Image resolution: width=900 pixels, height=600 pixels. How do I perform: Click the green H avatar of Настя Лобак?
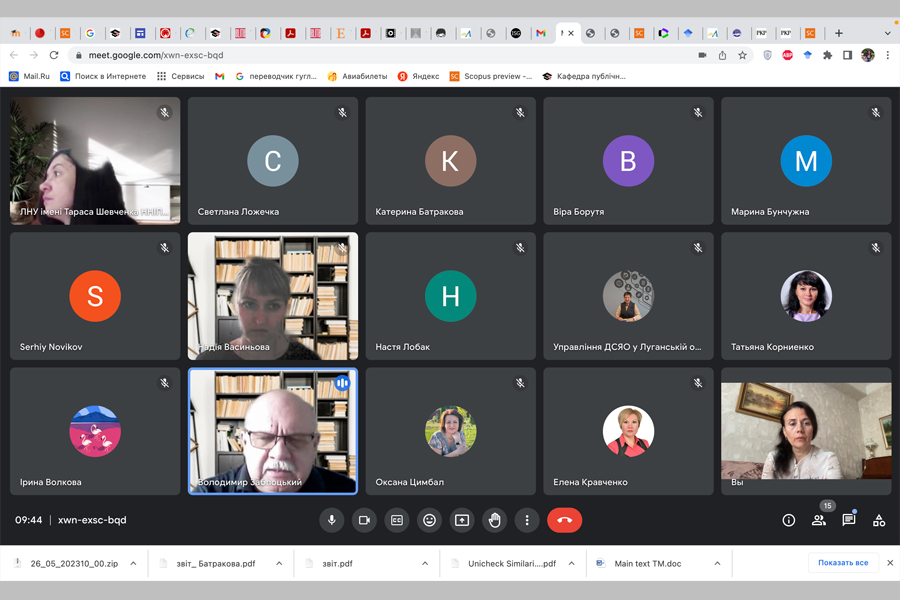(x=451, y=296)
